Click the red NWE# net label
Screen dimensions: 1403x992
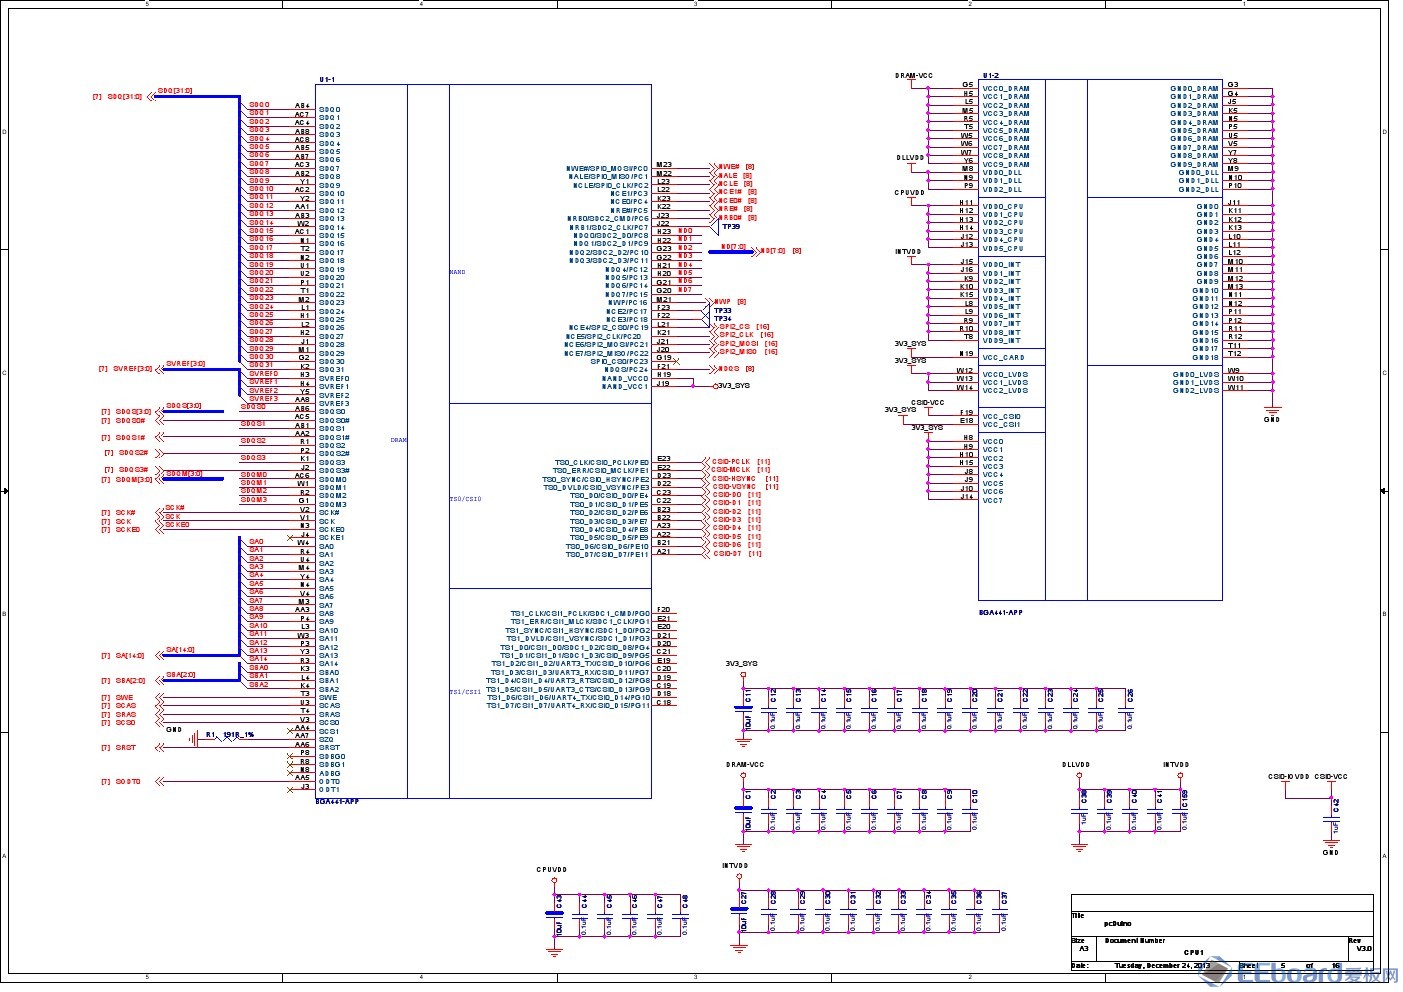point(729,167)
